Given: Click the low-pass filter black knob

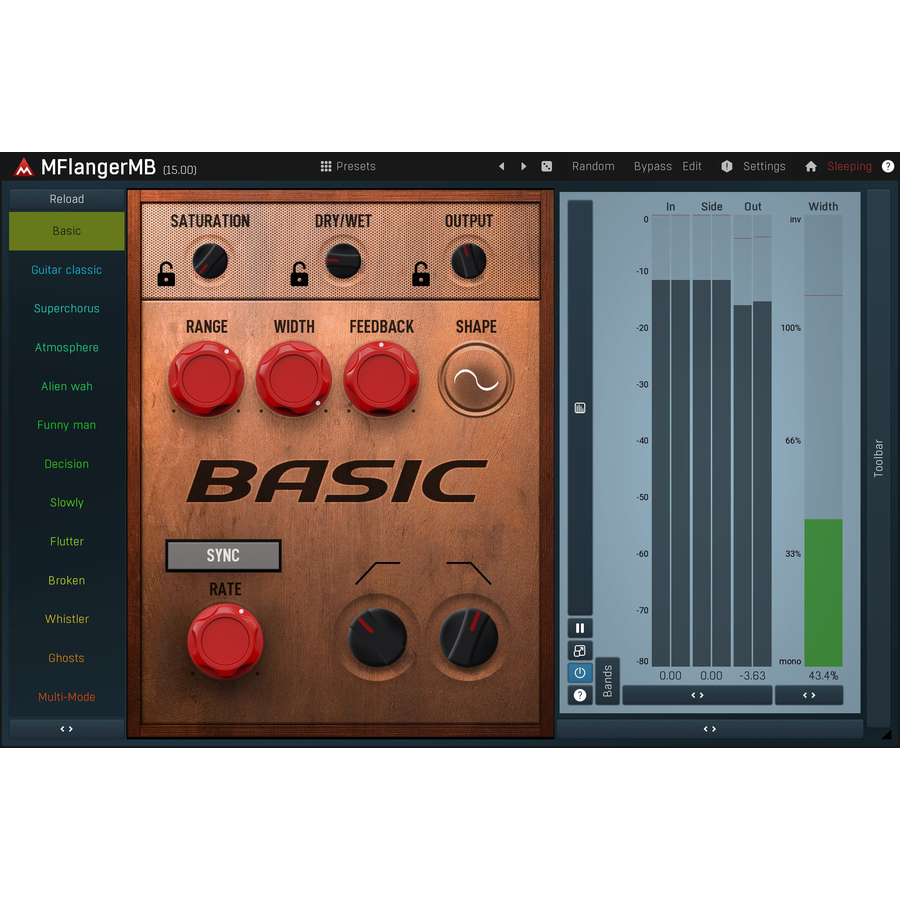Looking at the screenshot, I should [x=469, y=638].
